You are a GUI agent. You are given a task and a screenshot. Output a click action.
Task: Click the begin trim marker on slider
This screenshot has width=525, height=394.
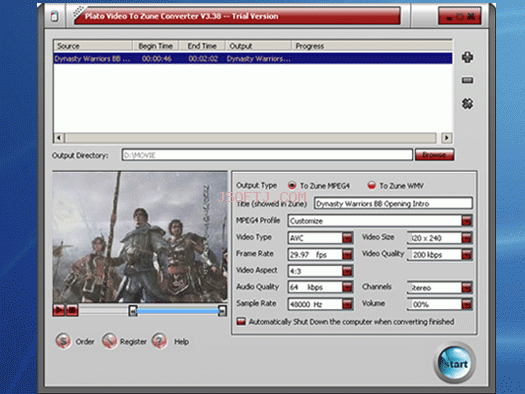(133, 311)
